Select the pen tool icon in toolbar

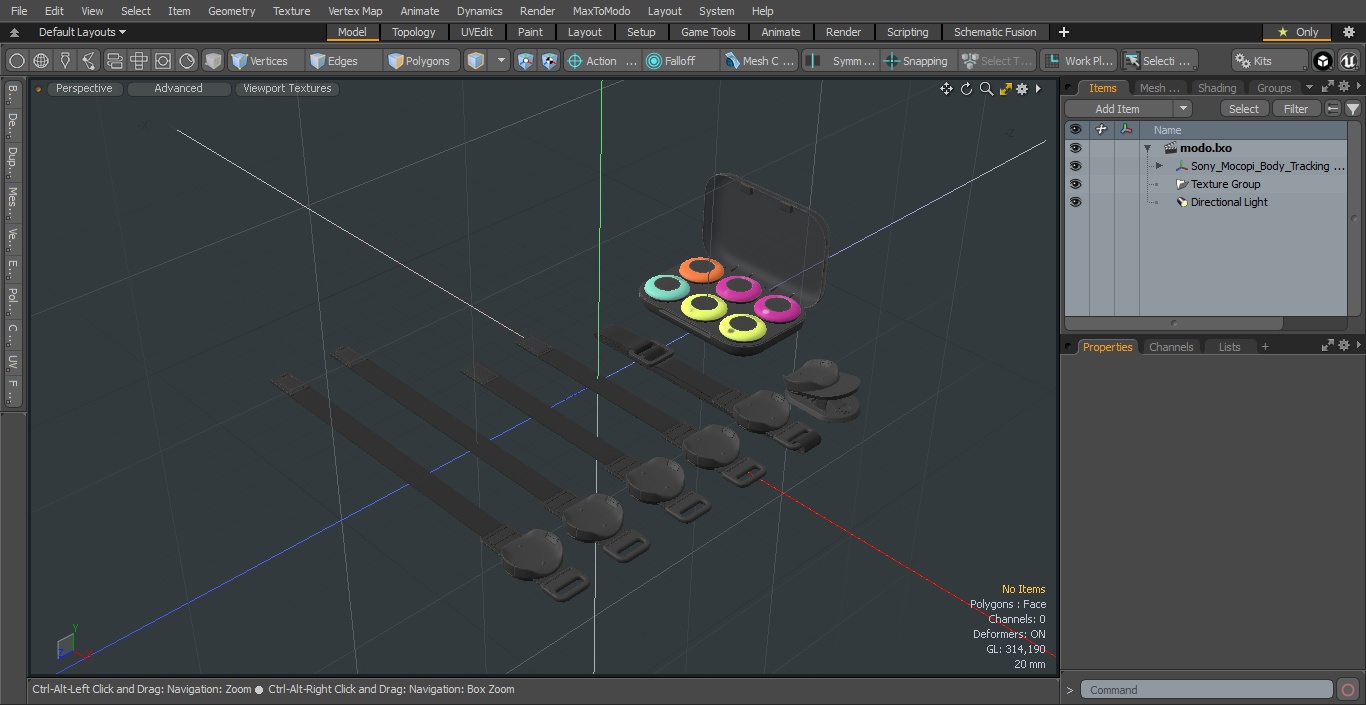(x=65, y=61)
